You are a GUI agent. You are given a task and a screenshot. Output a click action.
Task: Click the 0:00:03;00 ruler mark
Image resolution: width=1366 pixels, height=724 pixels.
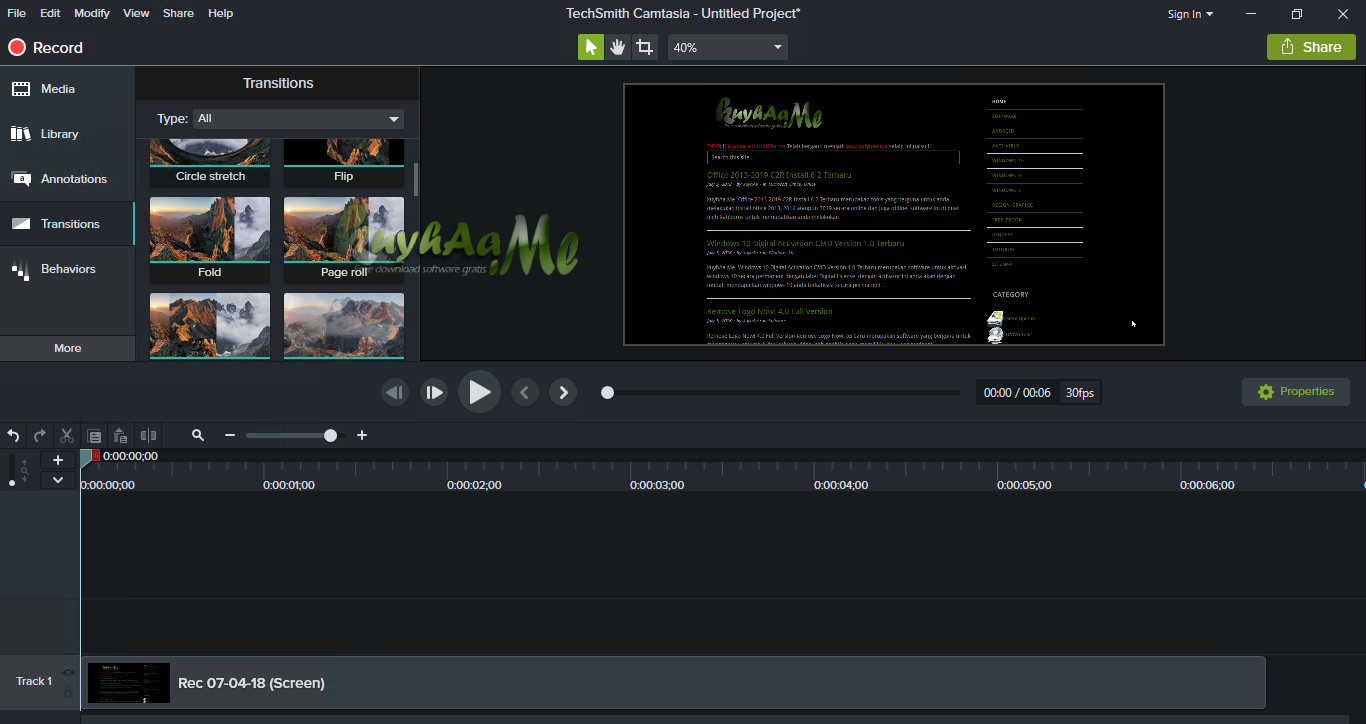point(657,485)
